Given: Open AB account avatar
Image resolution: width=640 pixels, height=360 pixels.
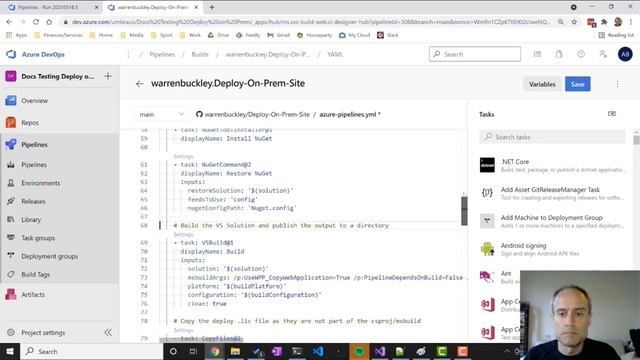Looking at the screenshot, I should tap(625, 54).
